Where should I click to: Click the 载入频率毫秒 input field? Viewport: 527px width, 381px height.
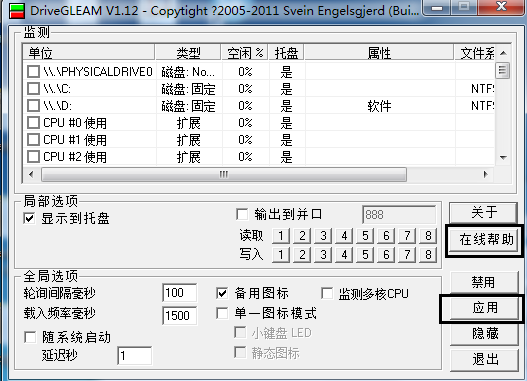(x=180, y=315)
